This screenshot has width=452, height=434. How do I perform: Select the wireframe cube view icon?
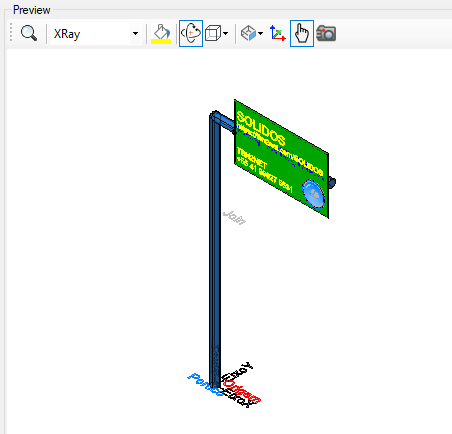(x=213, y=33)
